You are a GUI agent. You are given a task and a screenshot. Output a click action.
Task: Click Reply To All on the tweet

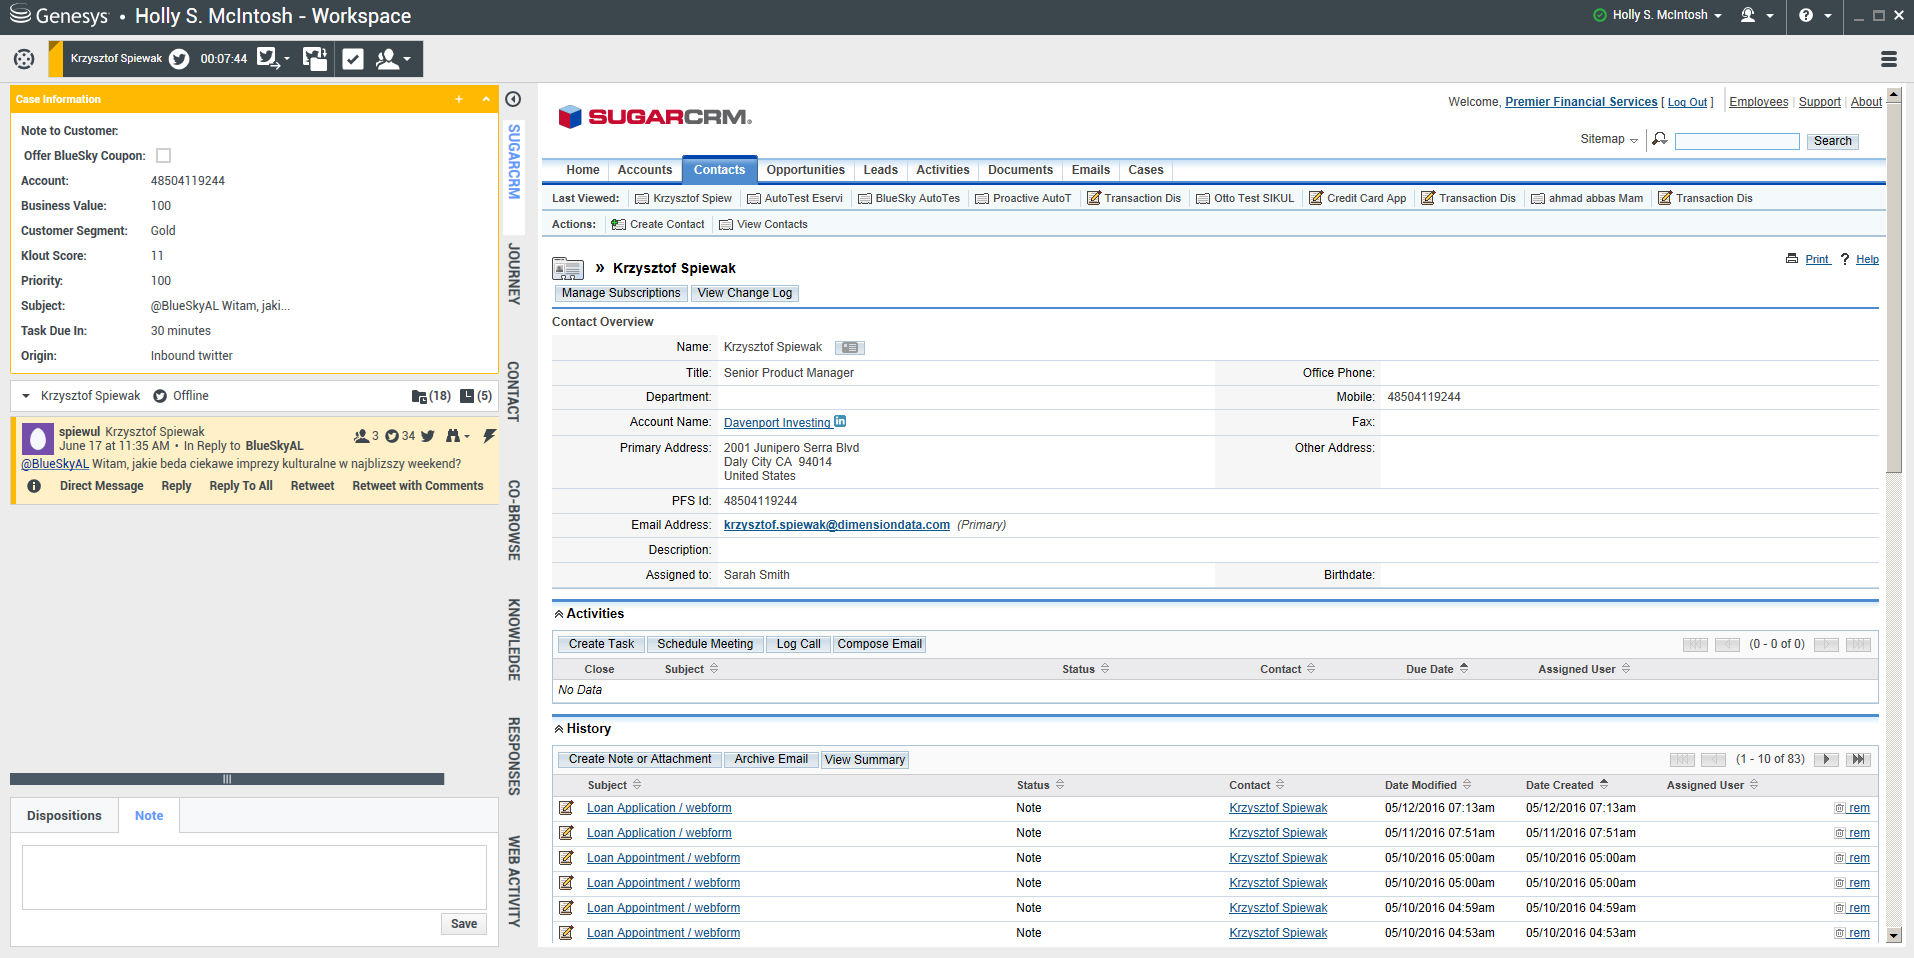(x=241, y=486)
